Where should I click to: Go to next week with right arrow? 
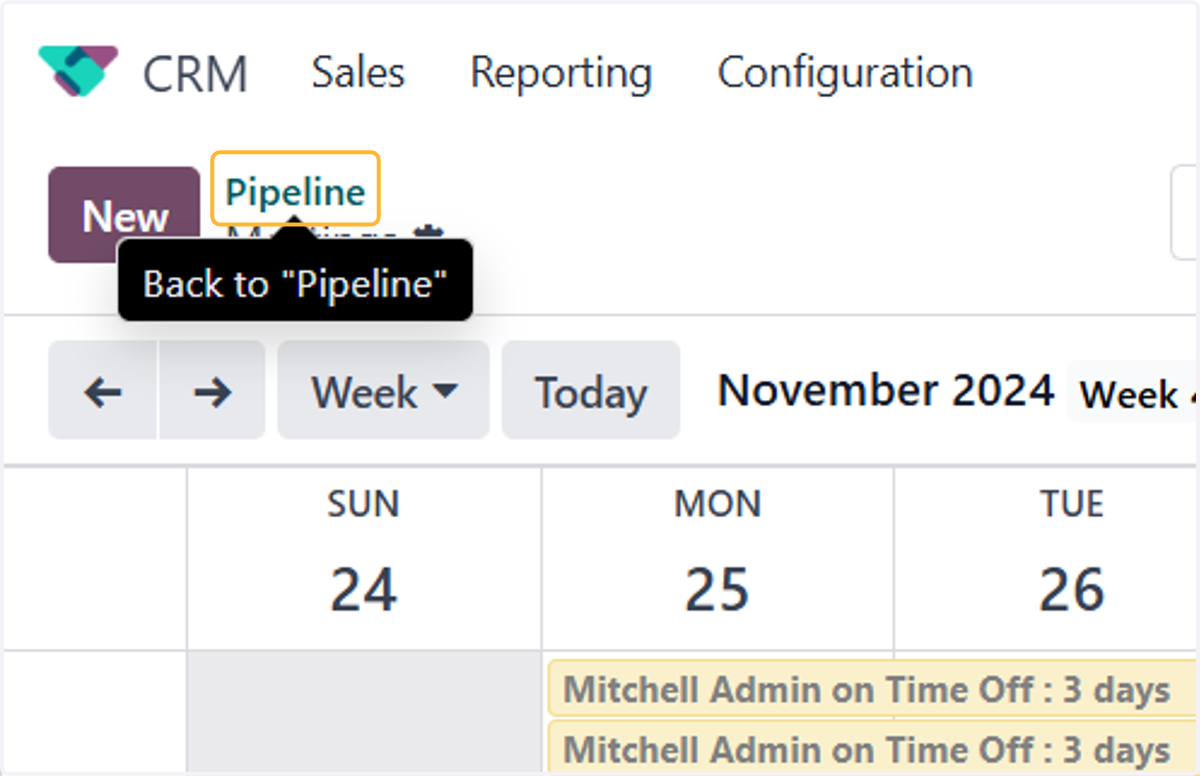[212, 390]
